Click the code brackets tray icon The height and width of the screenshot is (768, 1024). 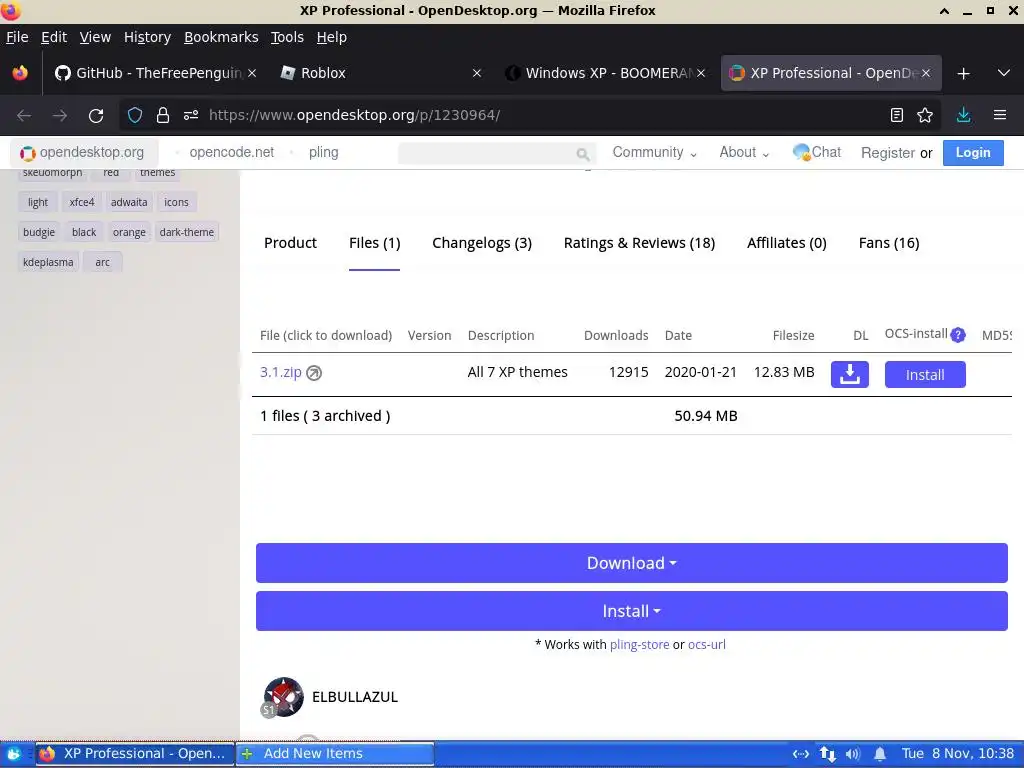tap(801, 754)
